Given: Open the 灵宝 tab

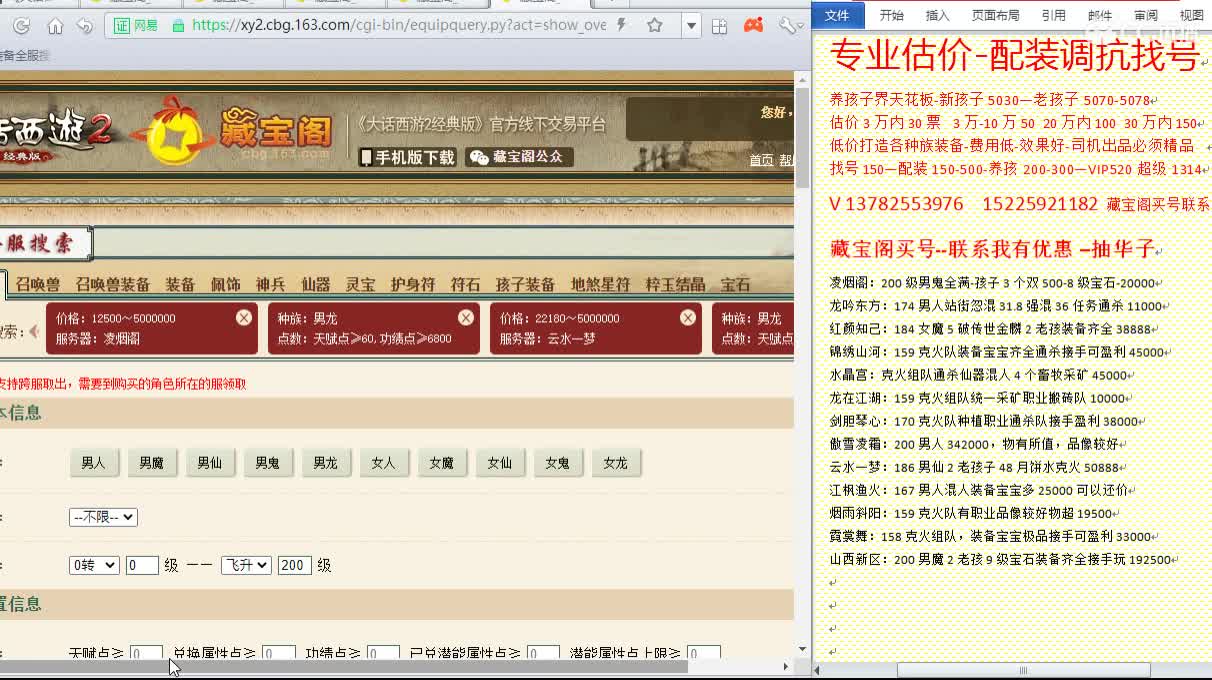Looking at the screenshot, I should coord(360,284).
